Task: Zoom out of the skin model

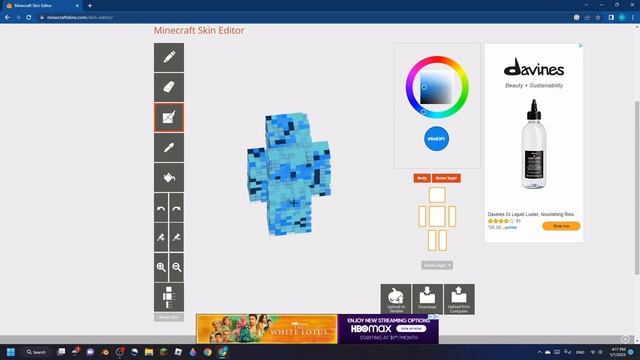Action: [x=176, y=267]
